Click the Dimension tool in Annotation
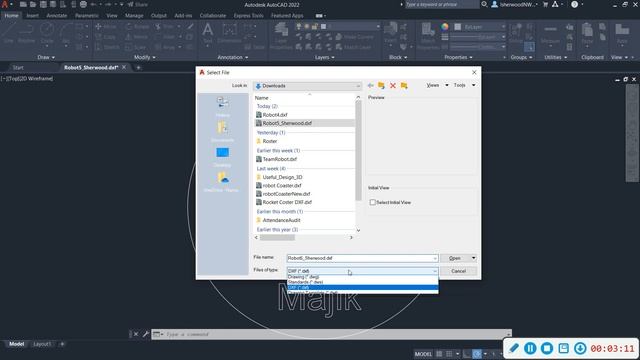The image size is (640, 360). 229,32
